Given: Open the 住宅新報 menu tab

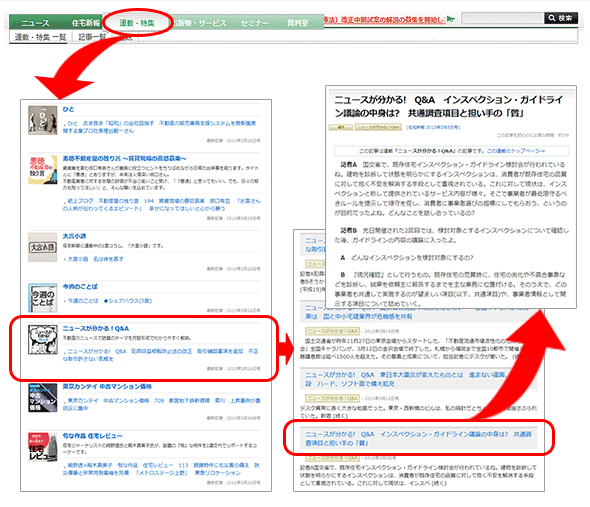Looking at the screenshot, I should pyautogui.click(x=86, y=23).
